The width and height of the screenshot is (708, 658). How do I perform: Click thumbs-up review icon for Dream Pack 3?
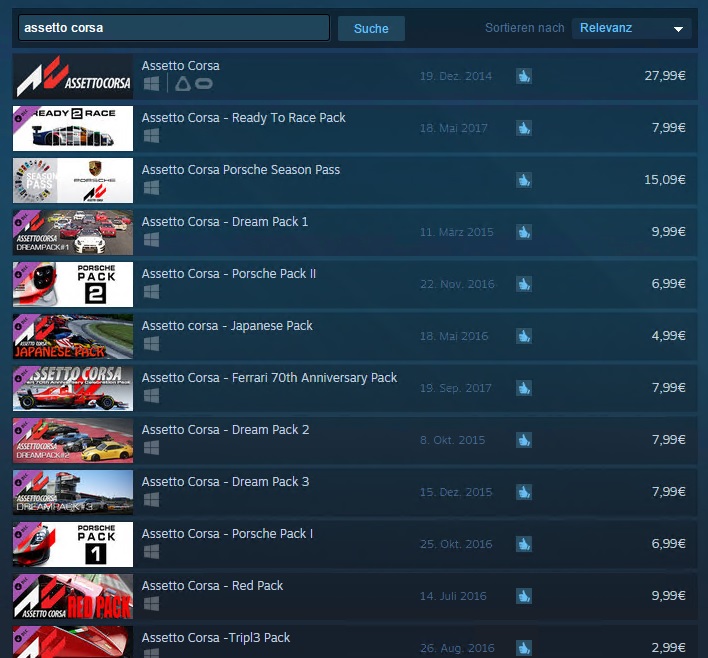(x=524, y=491)
